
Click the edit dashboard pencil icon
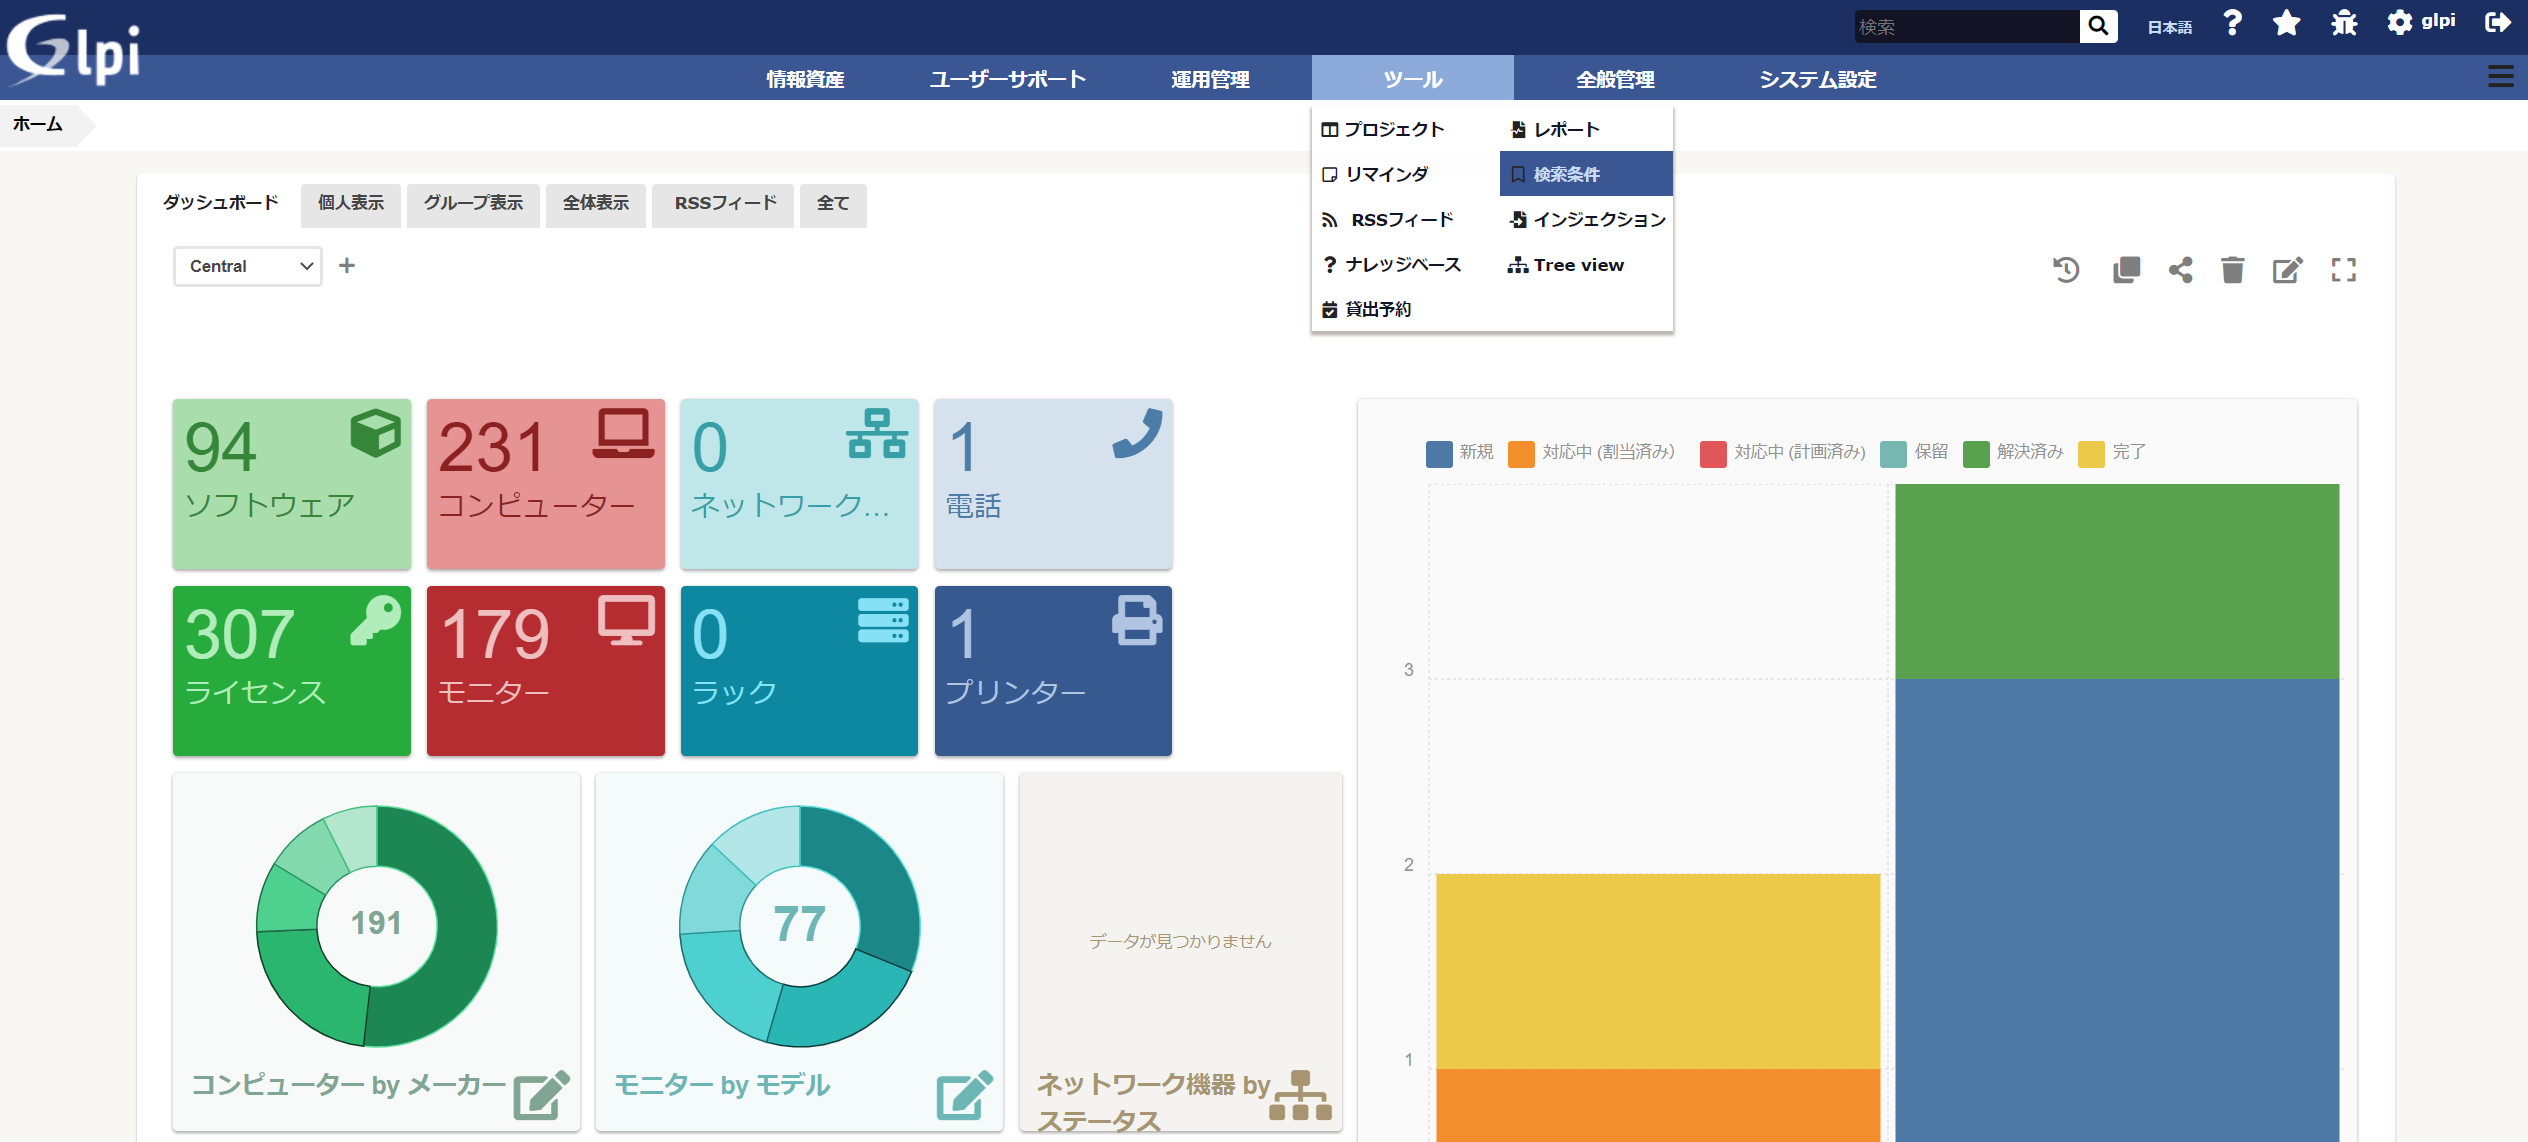click(2287, 270)
